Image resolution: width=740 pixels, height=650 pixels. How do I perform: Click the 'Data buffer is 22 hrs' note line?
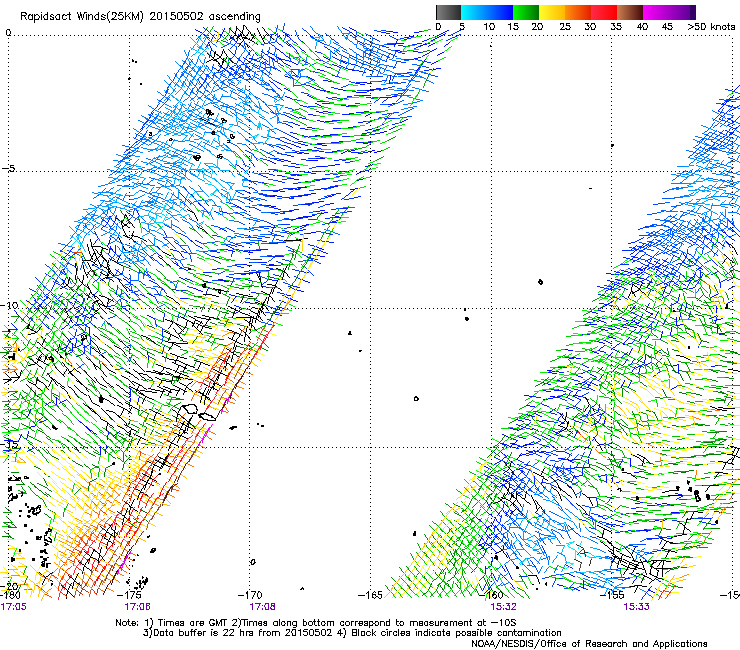point(352,633)
